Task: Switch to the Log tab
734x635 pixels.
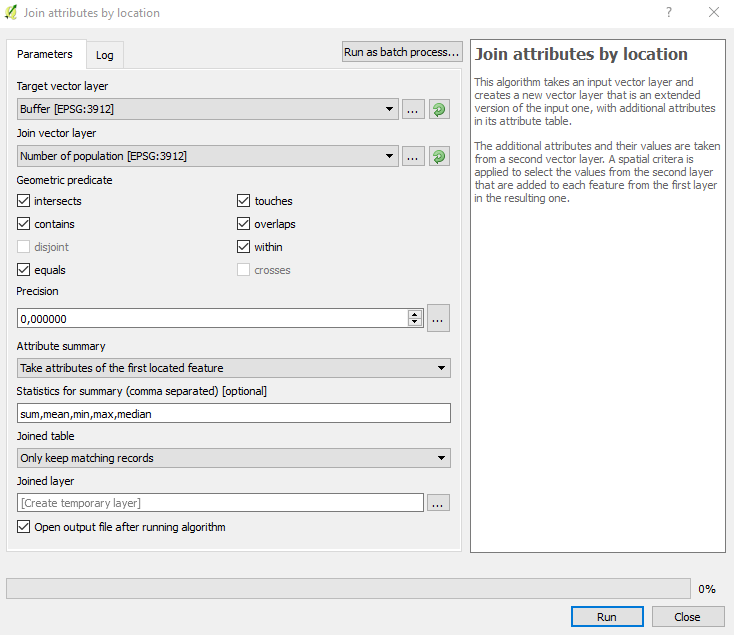Action: click(104, 54)
